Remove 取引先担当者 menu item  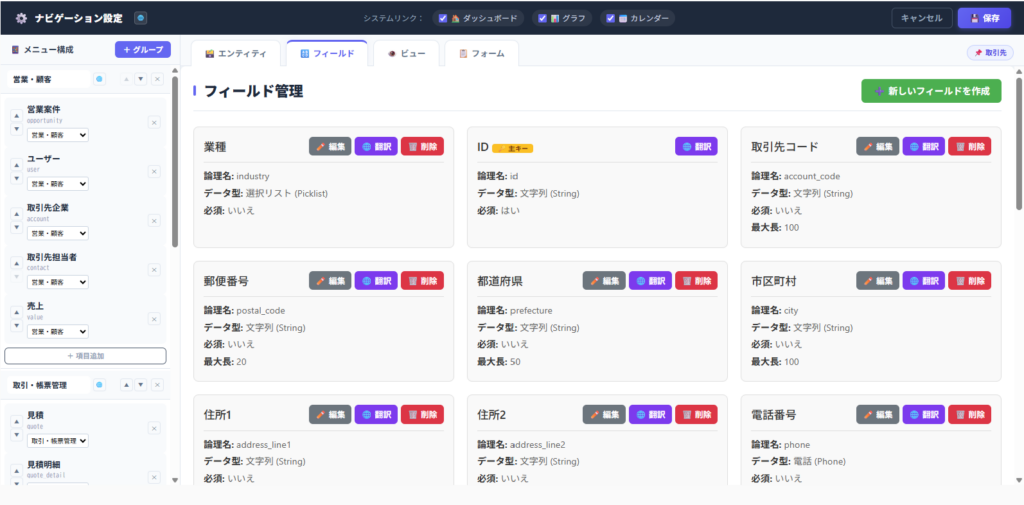(154, 270)
